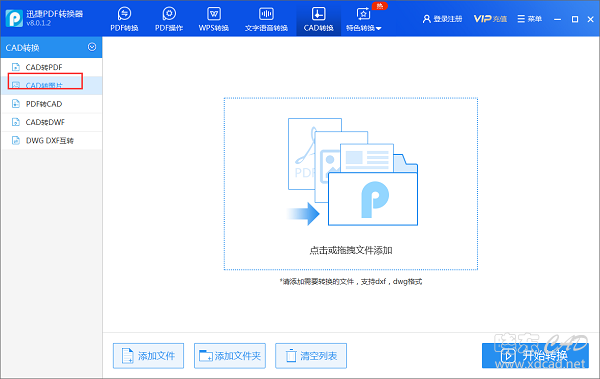
Task: Select CAD转PDF in the sidebar
Action: (x=51, y=67)
